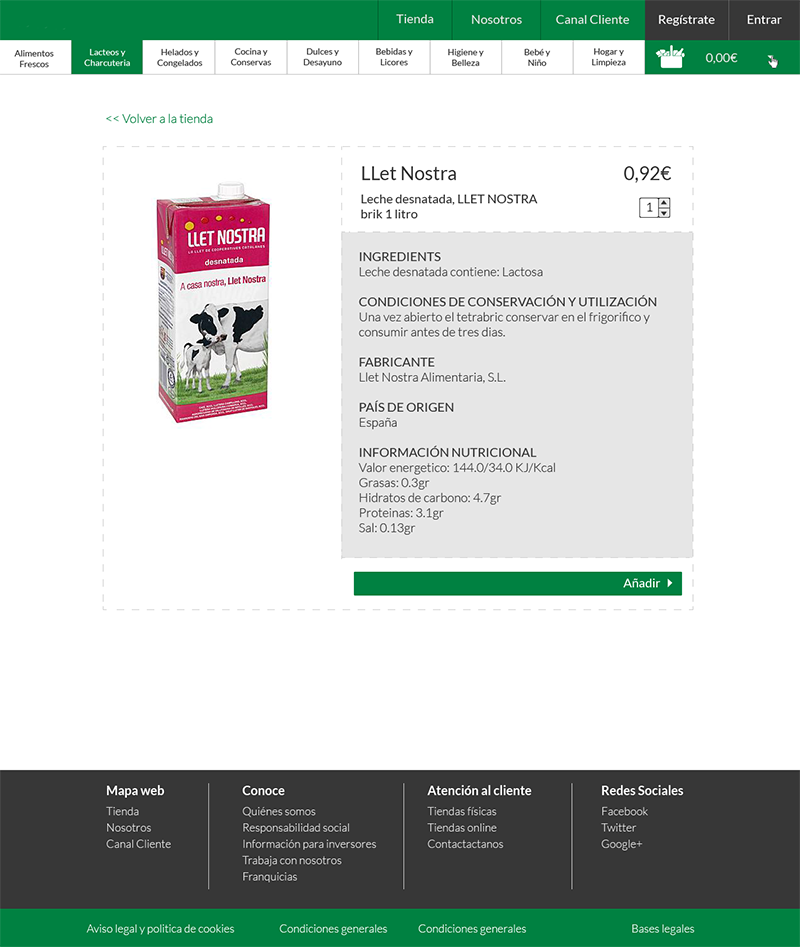
Task: Click Tienda in top menu
Action: (415, 19)
